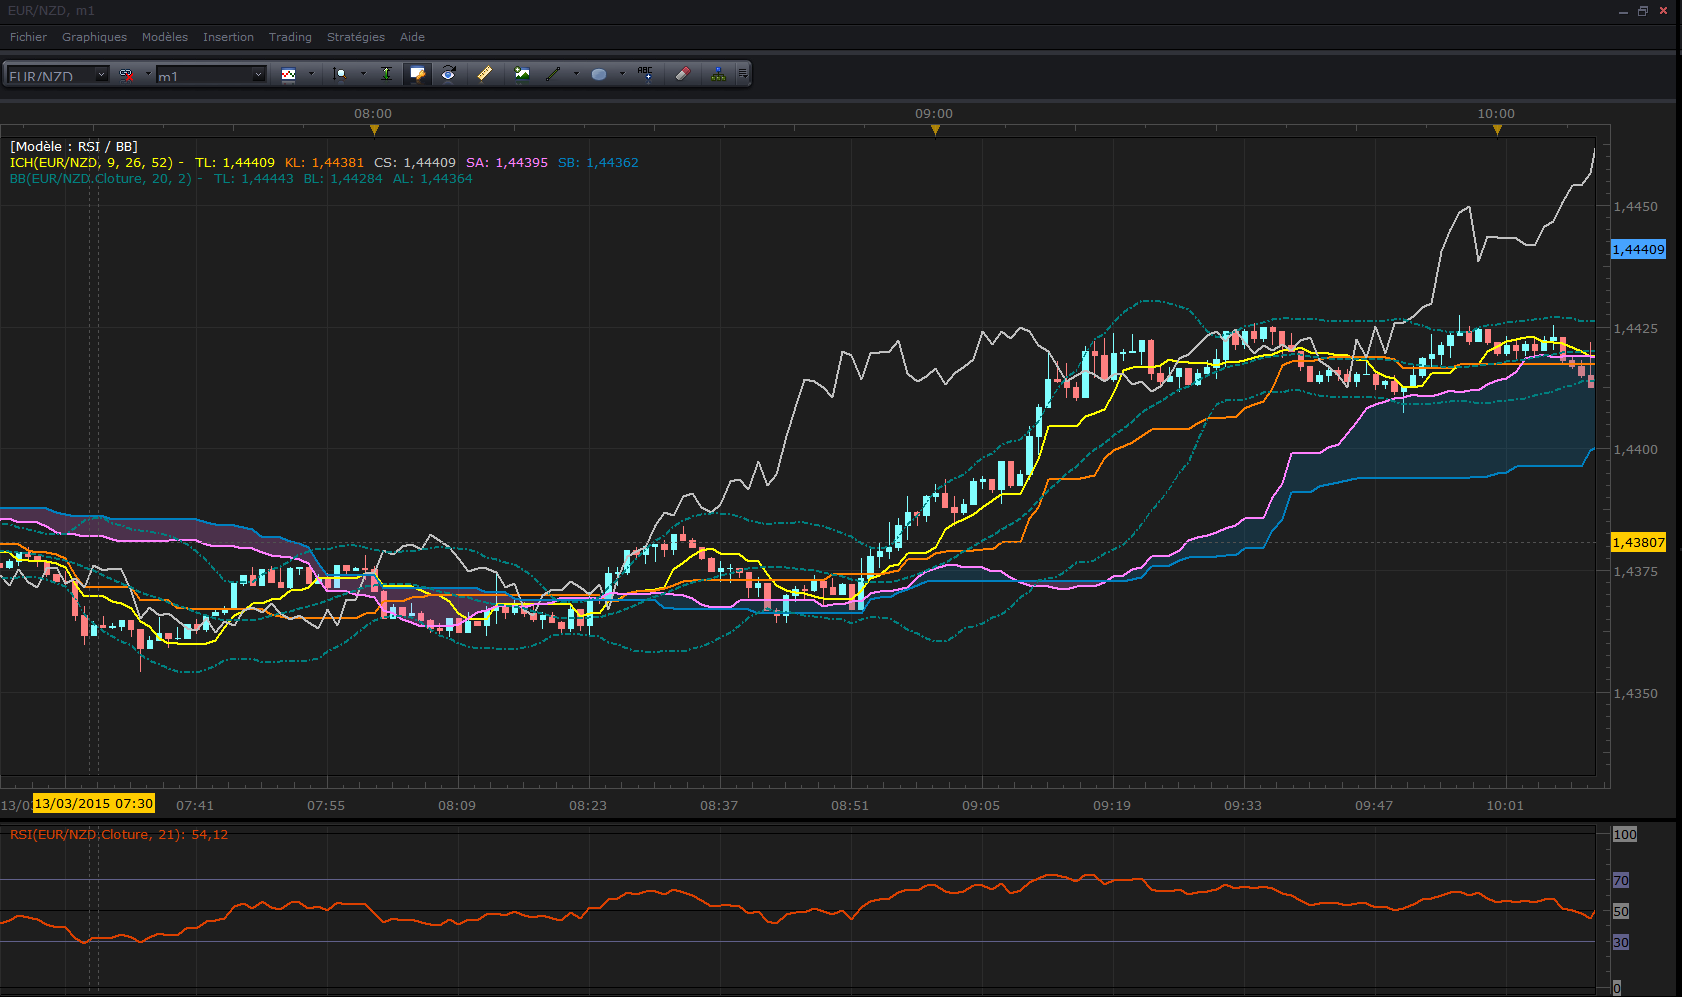
Task: Click the yellow 1,43807 price level tag
Action: (1638, 542)
